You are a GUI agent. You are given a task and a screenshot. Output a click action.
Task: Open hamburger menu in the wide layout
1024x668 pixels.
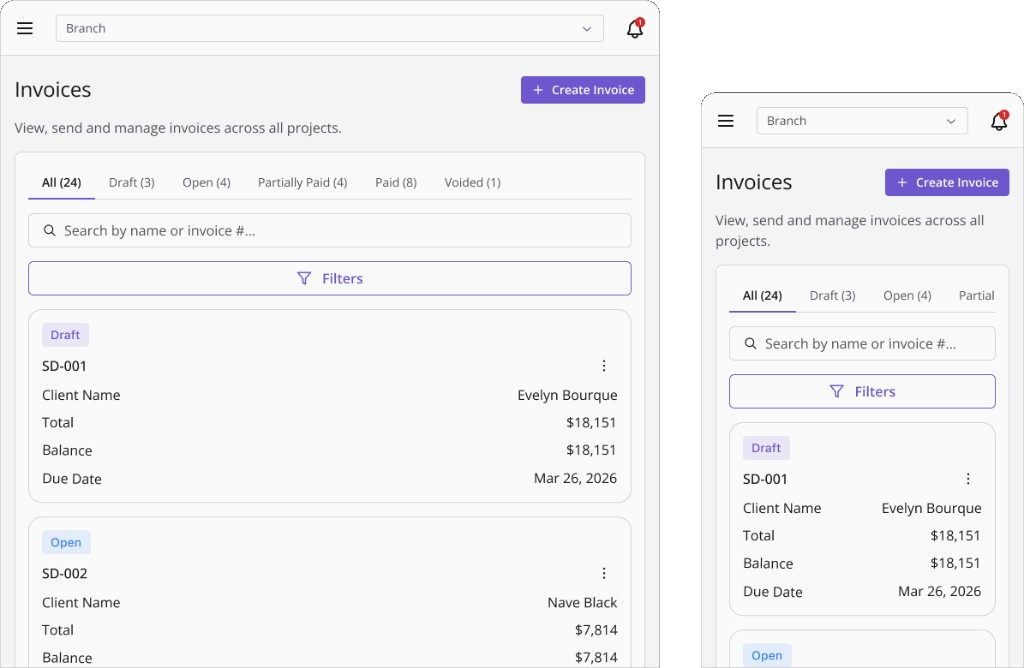click(x=25, y=28)
